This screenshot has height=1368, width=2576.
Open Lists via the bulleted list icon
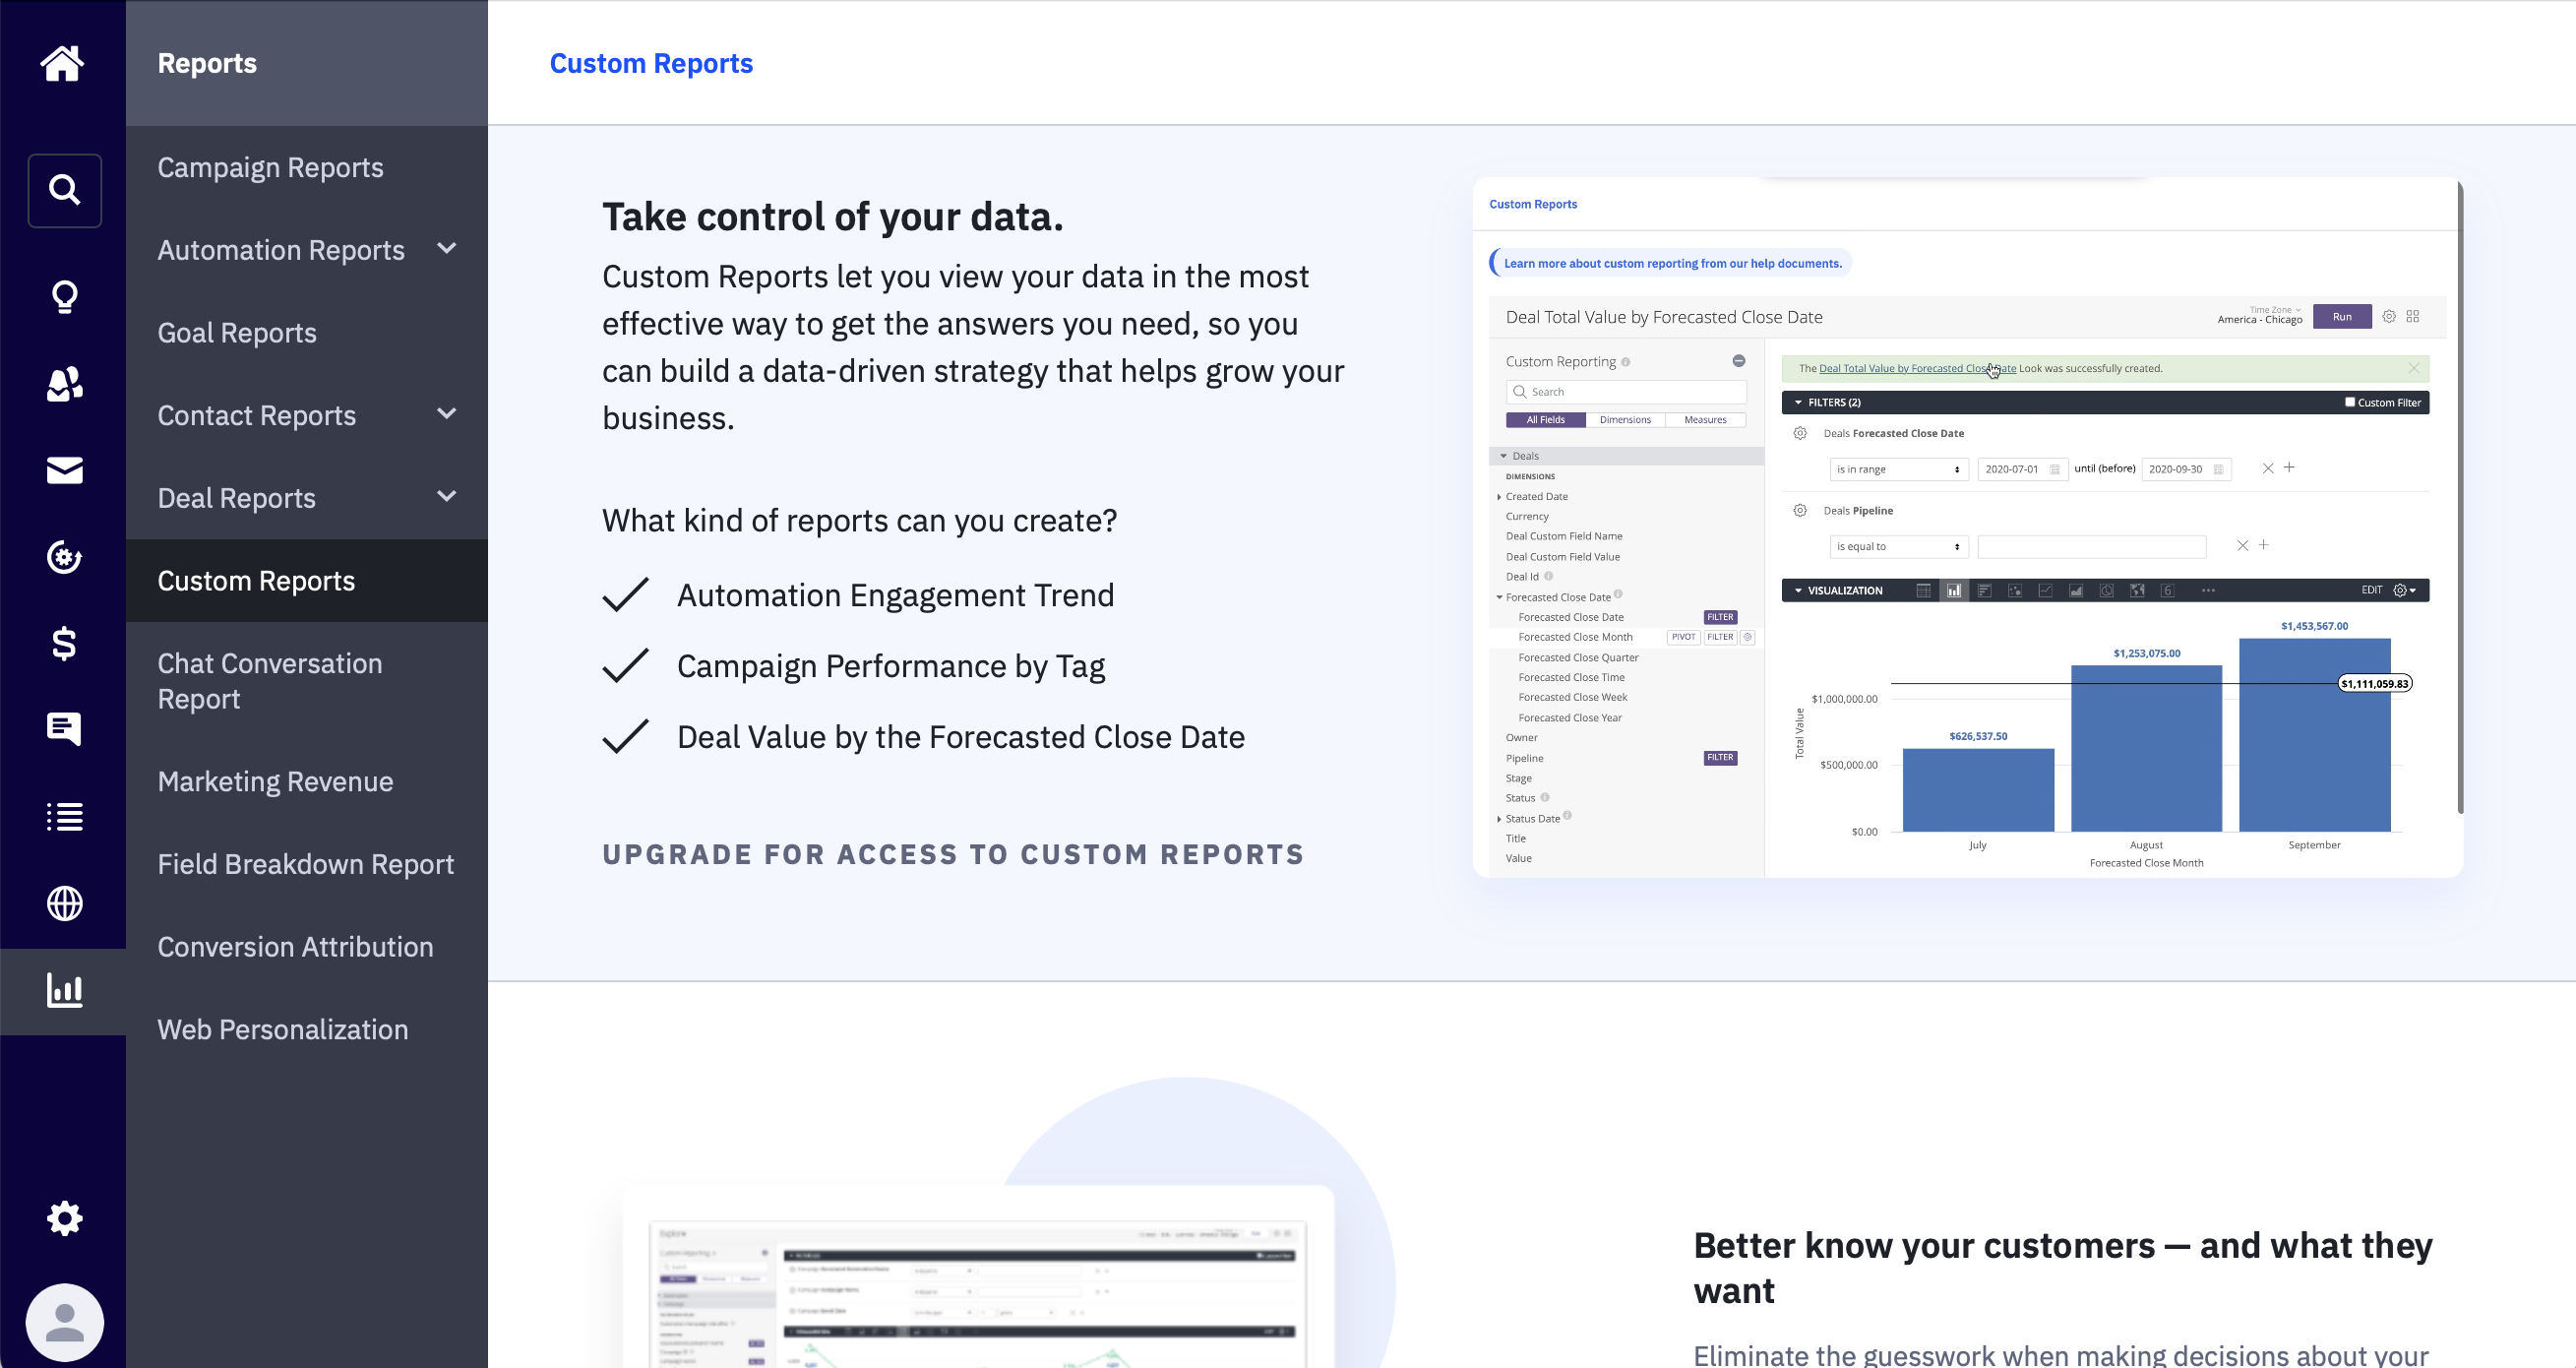click(64, 817)
